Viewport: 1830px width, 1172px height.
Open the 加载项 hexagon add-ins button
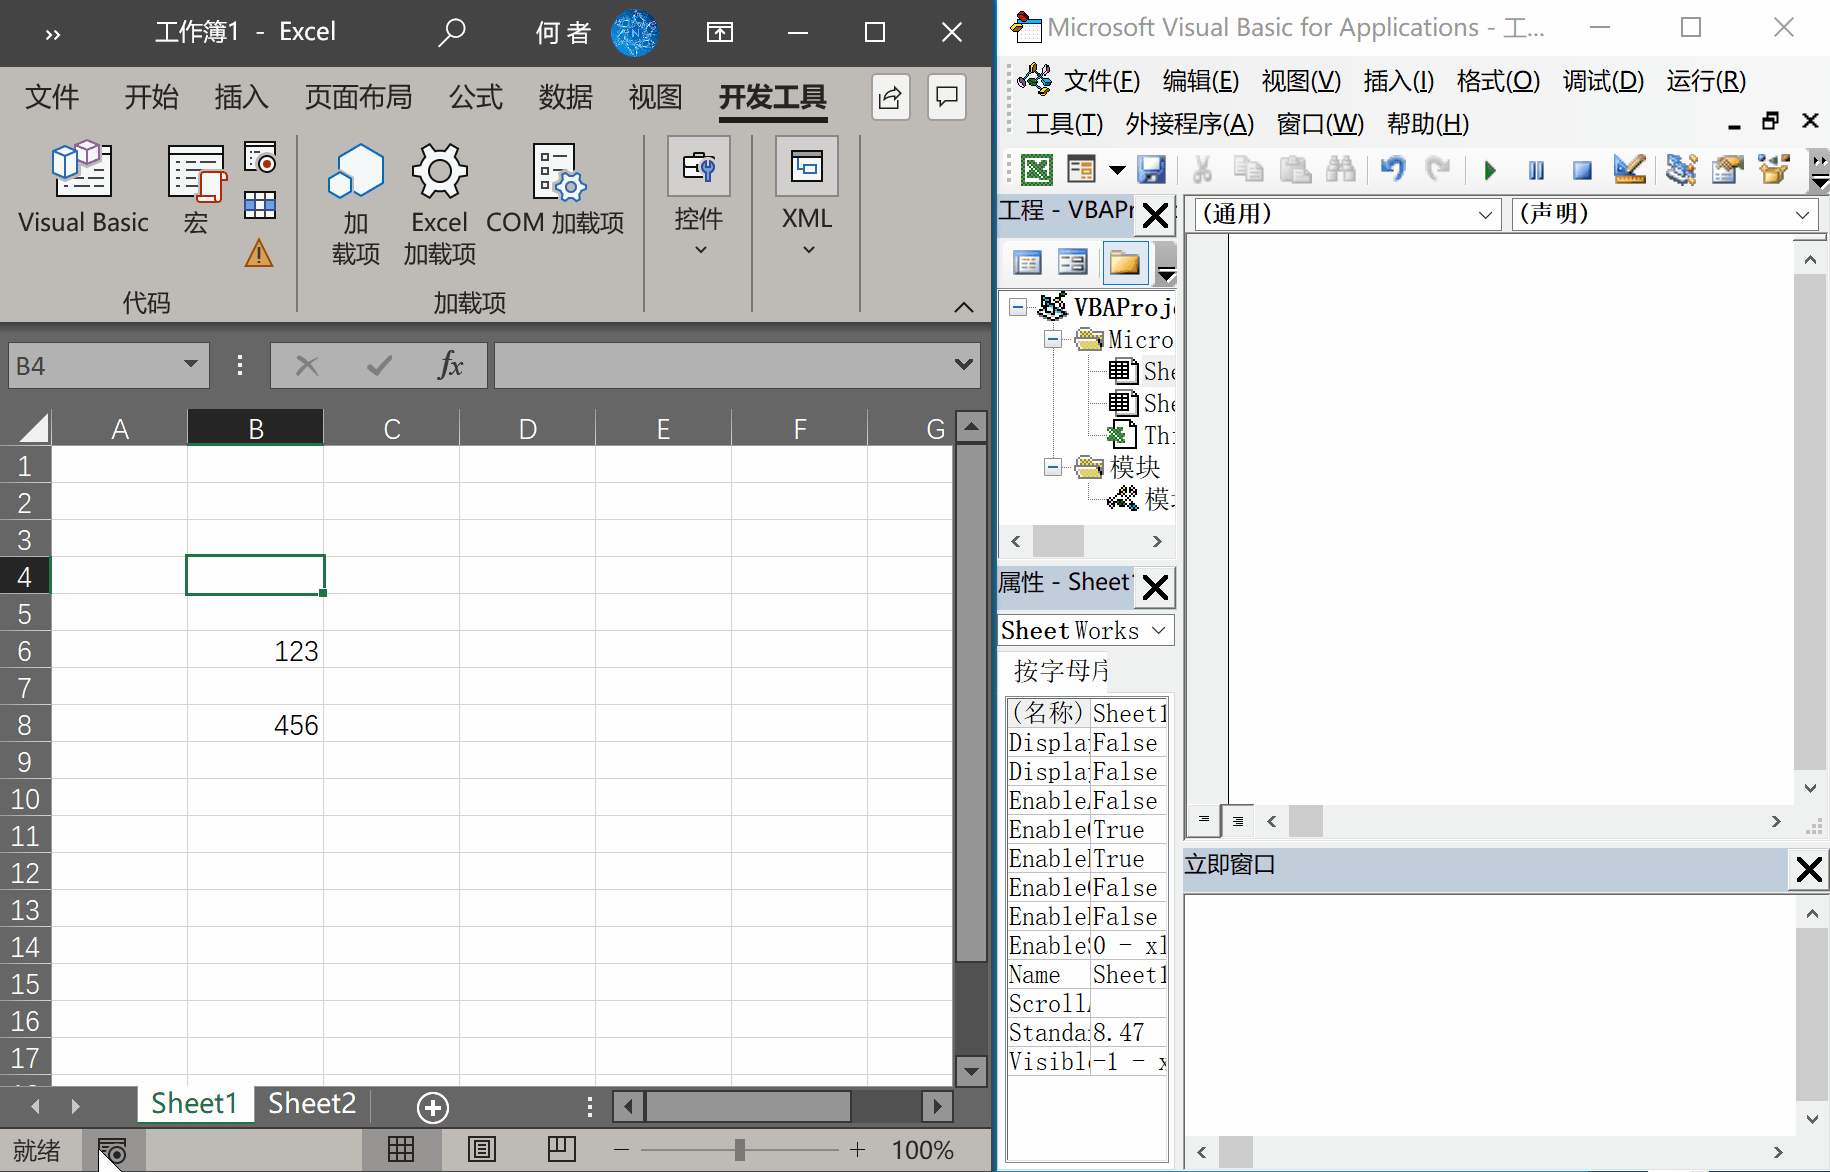[355, 204]
